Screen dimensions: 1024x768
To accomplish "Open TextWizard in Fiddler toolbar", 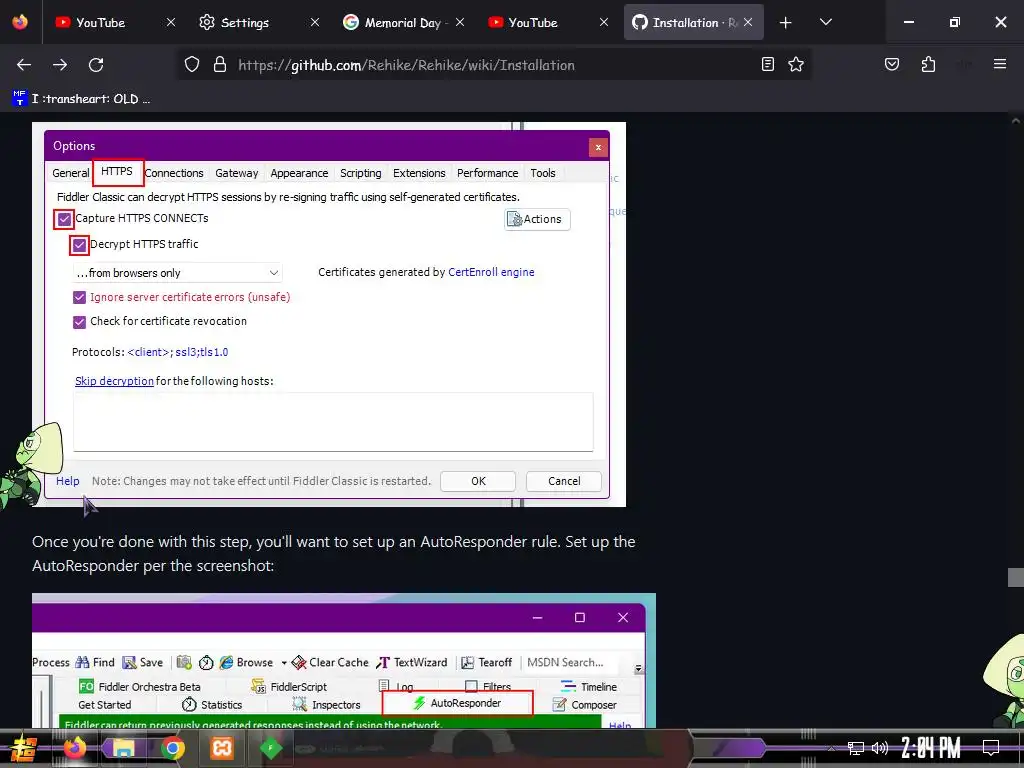I will click(x=411, y=662).
